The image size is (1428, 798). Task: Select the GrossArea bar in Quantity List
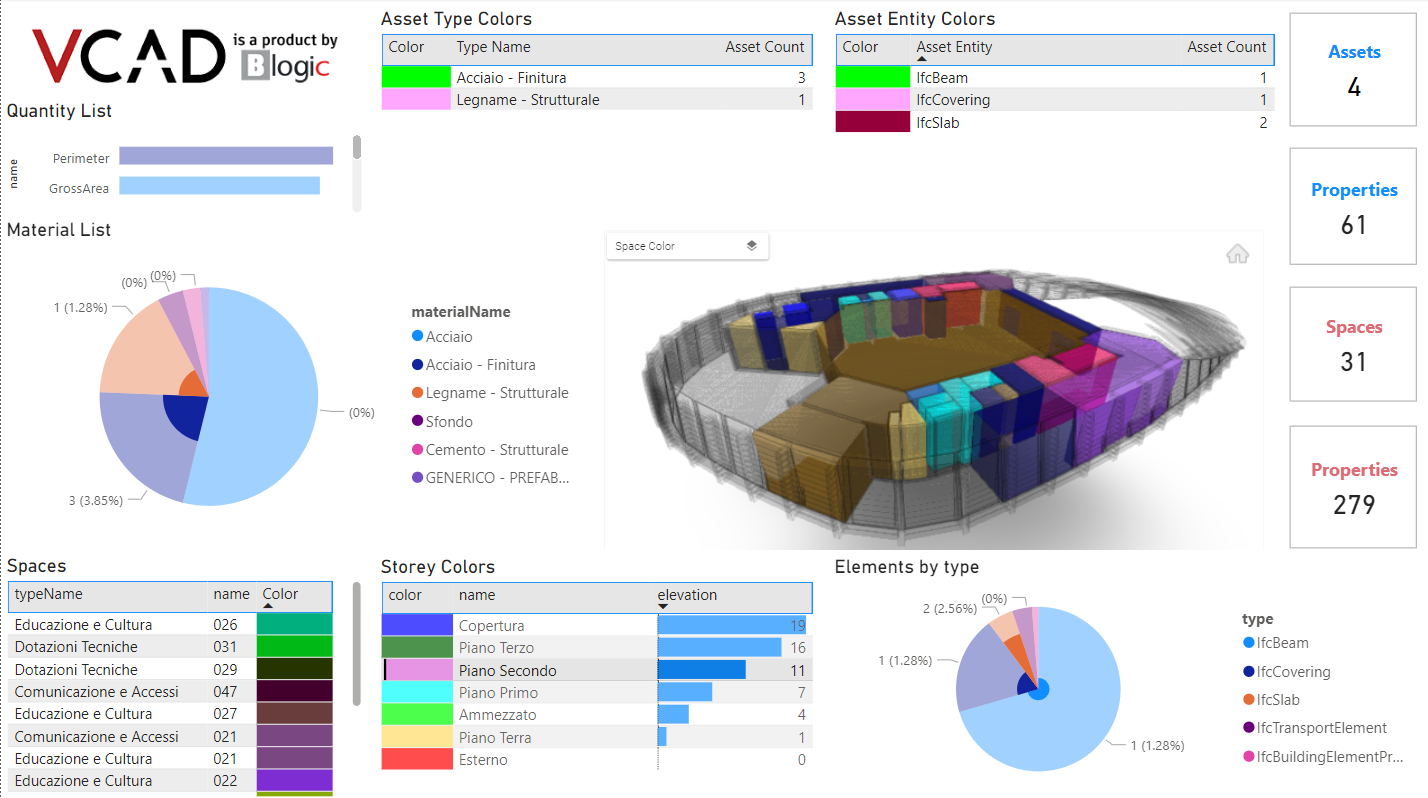click(x=219, y=185)
